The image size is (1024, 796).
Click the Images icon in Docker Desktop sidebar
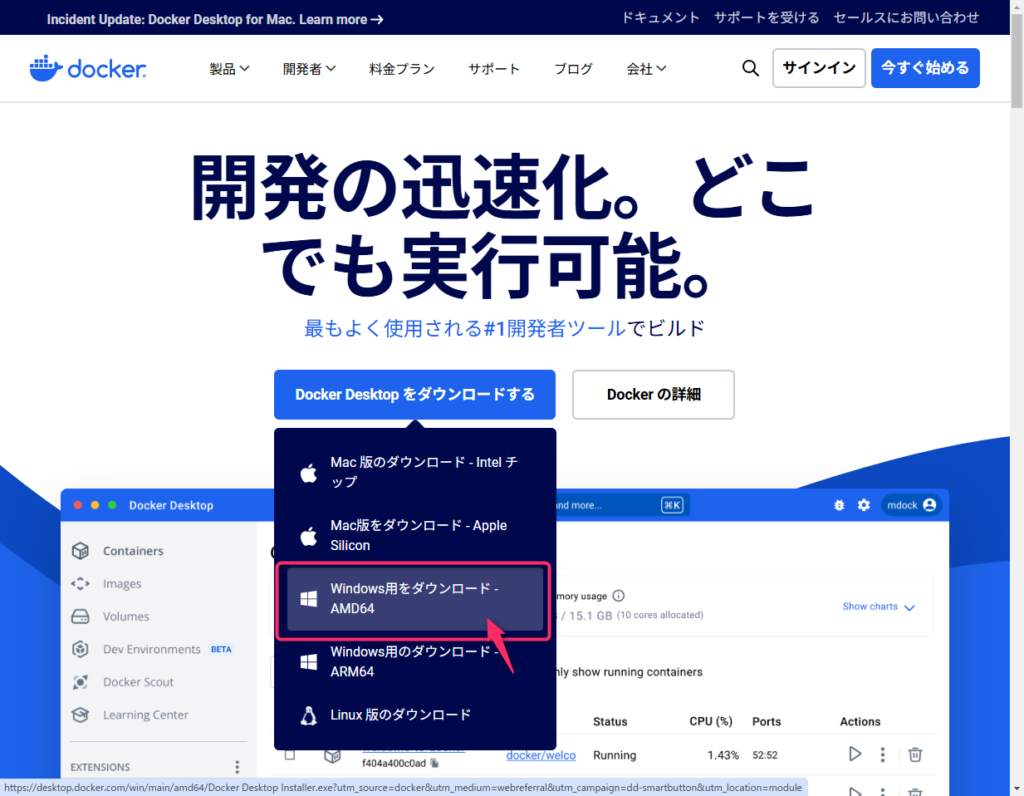[80, 583]
